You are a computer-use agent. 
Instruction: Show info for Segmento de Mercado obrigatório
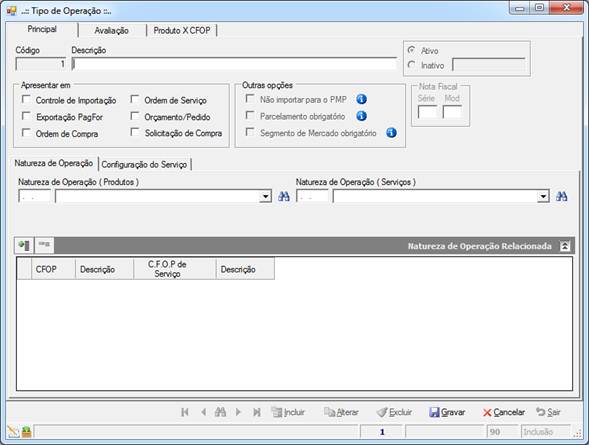pos(391,133)
